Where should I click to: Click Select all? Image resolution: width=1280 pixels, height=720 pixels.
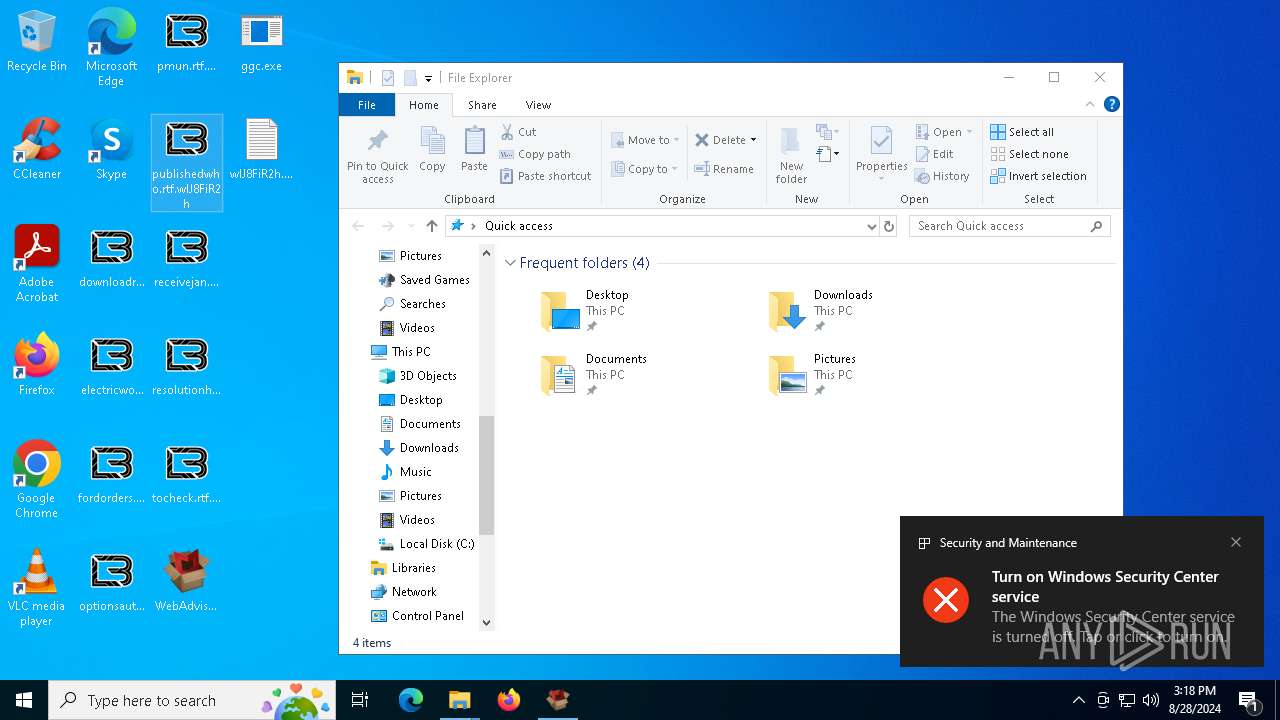point(1022,132)
